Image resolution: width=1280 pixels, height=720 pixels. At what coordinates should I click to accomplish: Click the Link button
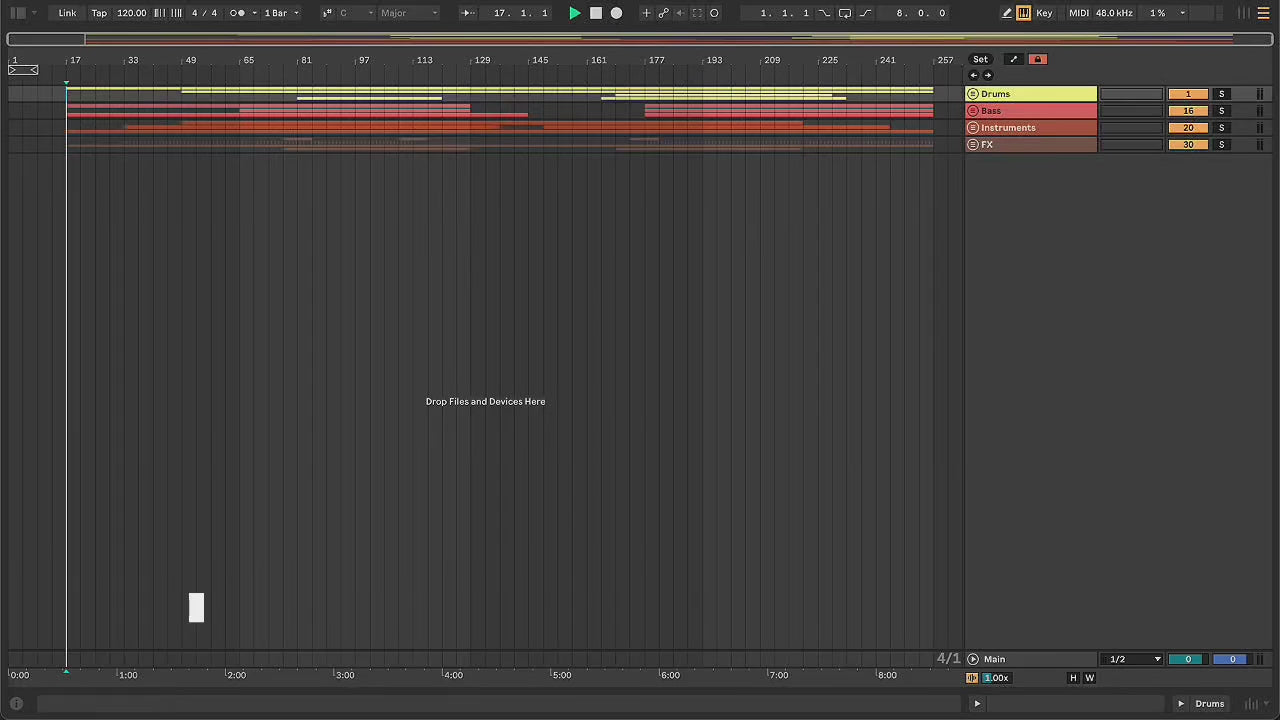coord(67,13)
